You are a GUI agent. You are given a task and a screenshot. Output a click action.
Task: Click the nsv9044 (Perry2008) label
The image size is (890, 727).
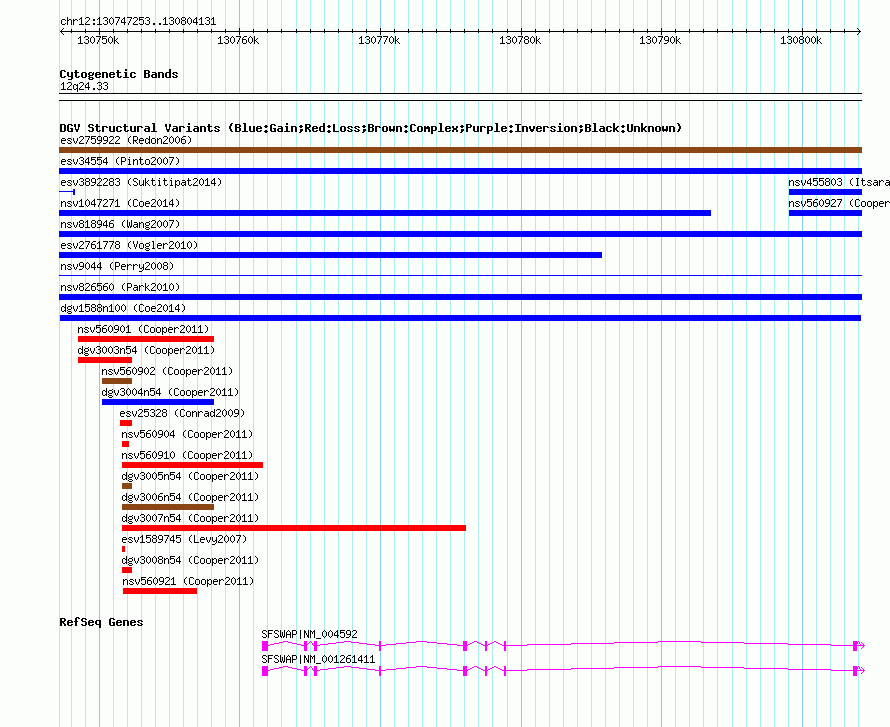pyautogui.click(x=117, y=266)
